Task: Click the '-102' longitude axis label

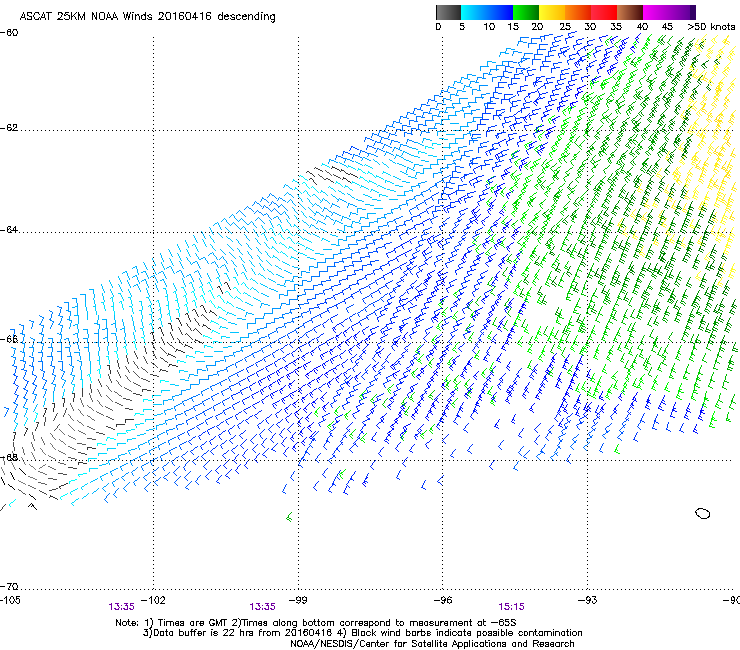Action: tap(153, 600)
